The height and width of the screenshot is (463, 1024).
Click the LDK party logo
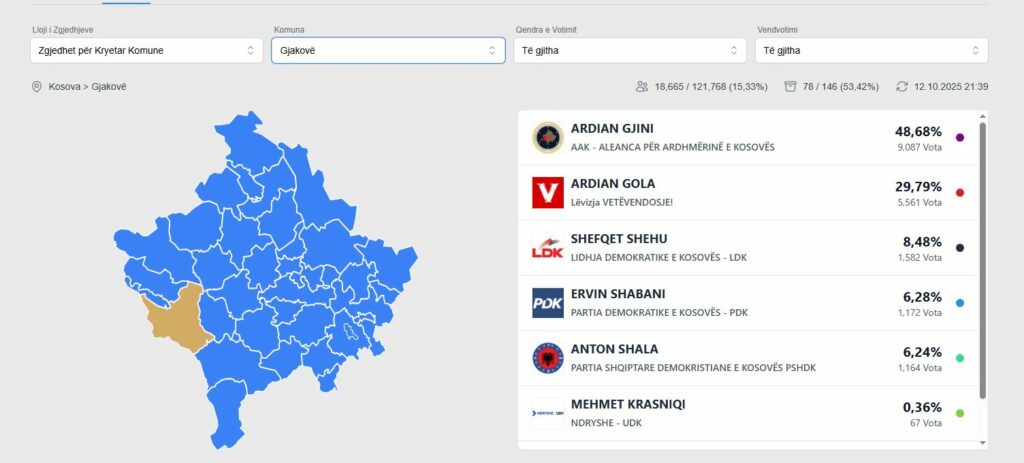[x=548, y=248]
